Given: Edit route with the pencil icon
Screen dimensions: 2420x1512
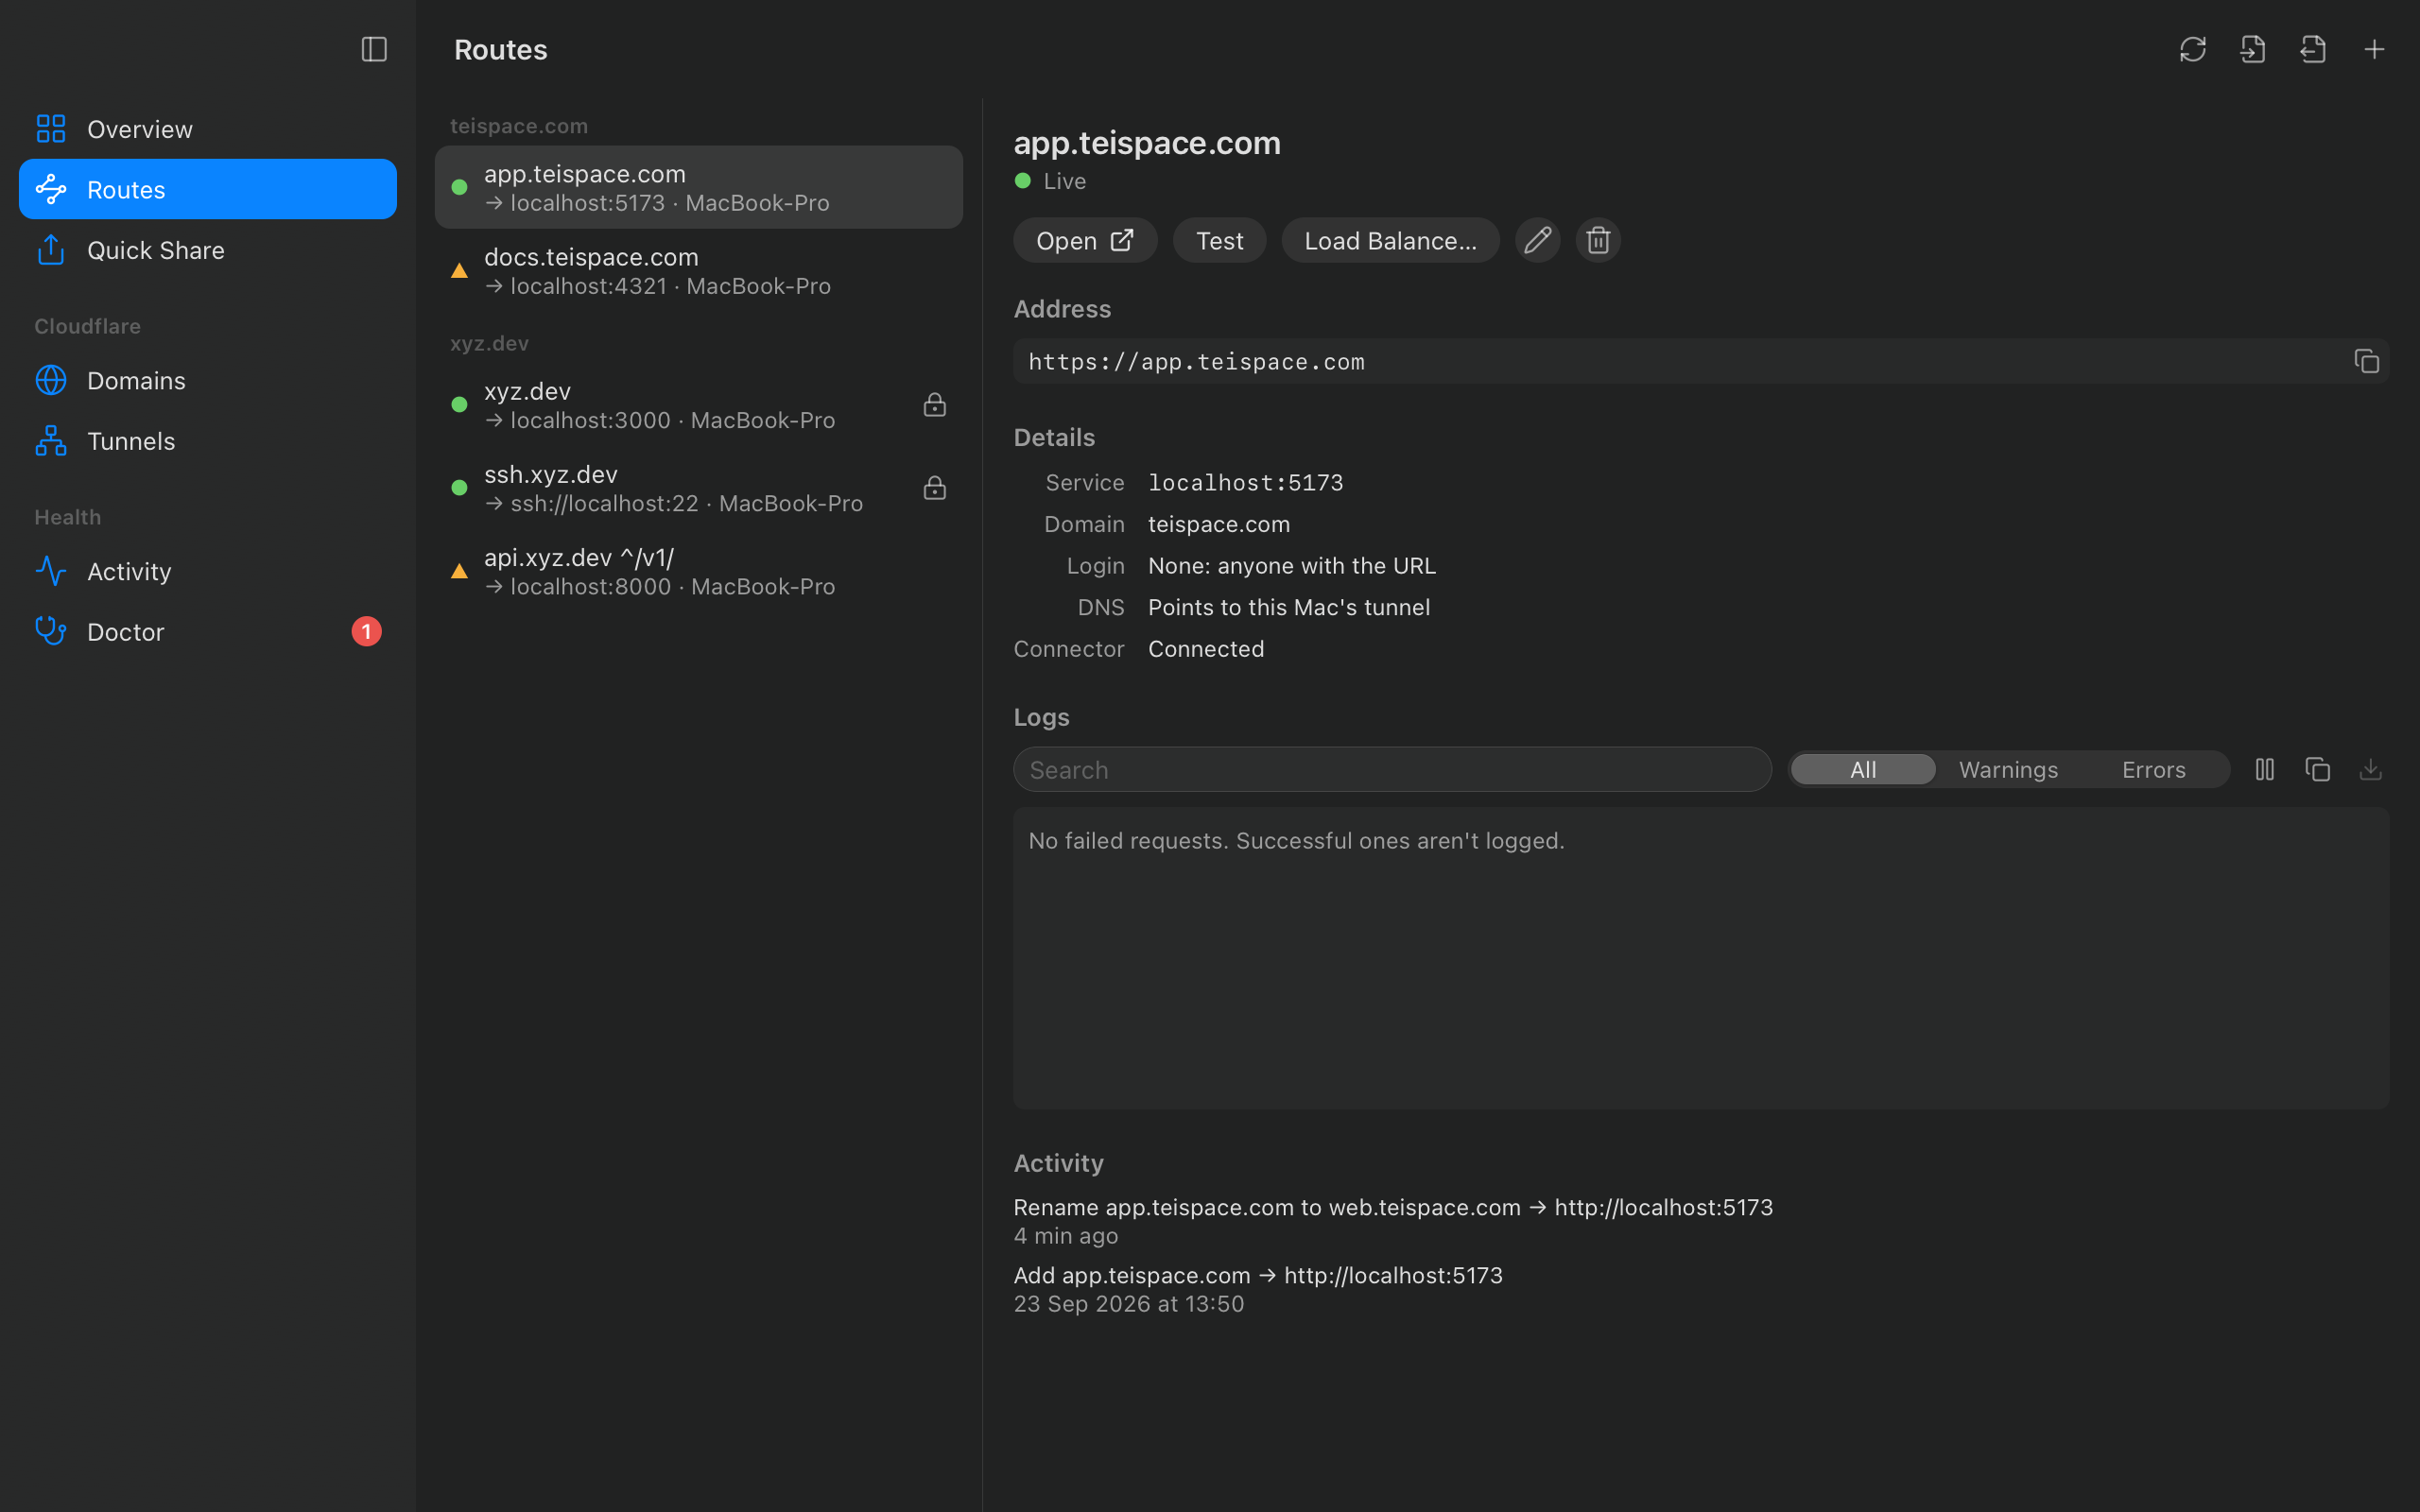Looking at the screenshot, I should pyautogui.click(x=1537, y=240).
